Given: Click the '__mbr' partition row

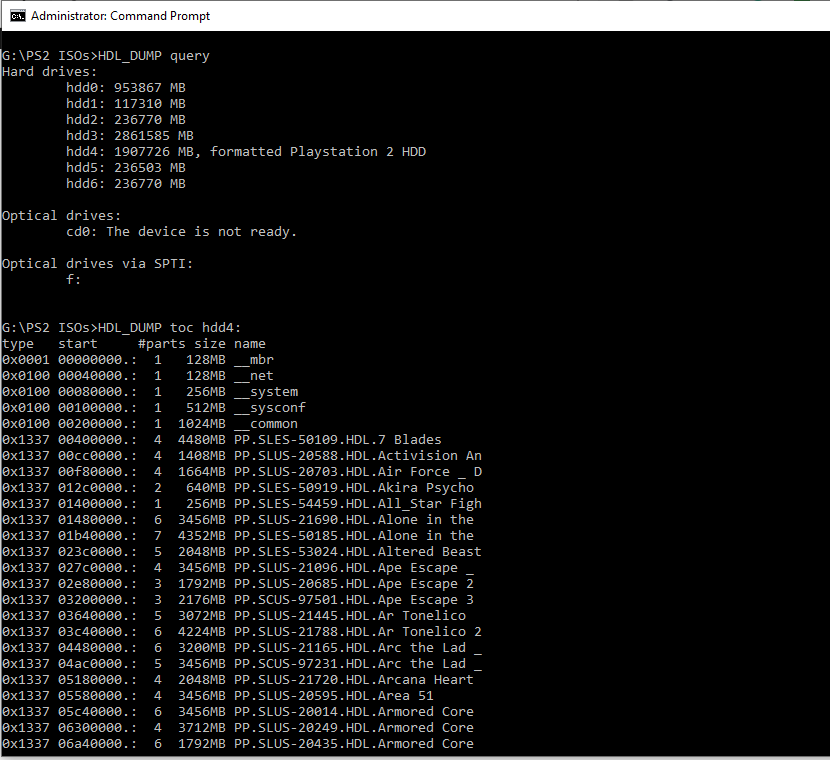Looking at the screenshot, I should (x=138, y=360).
